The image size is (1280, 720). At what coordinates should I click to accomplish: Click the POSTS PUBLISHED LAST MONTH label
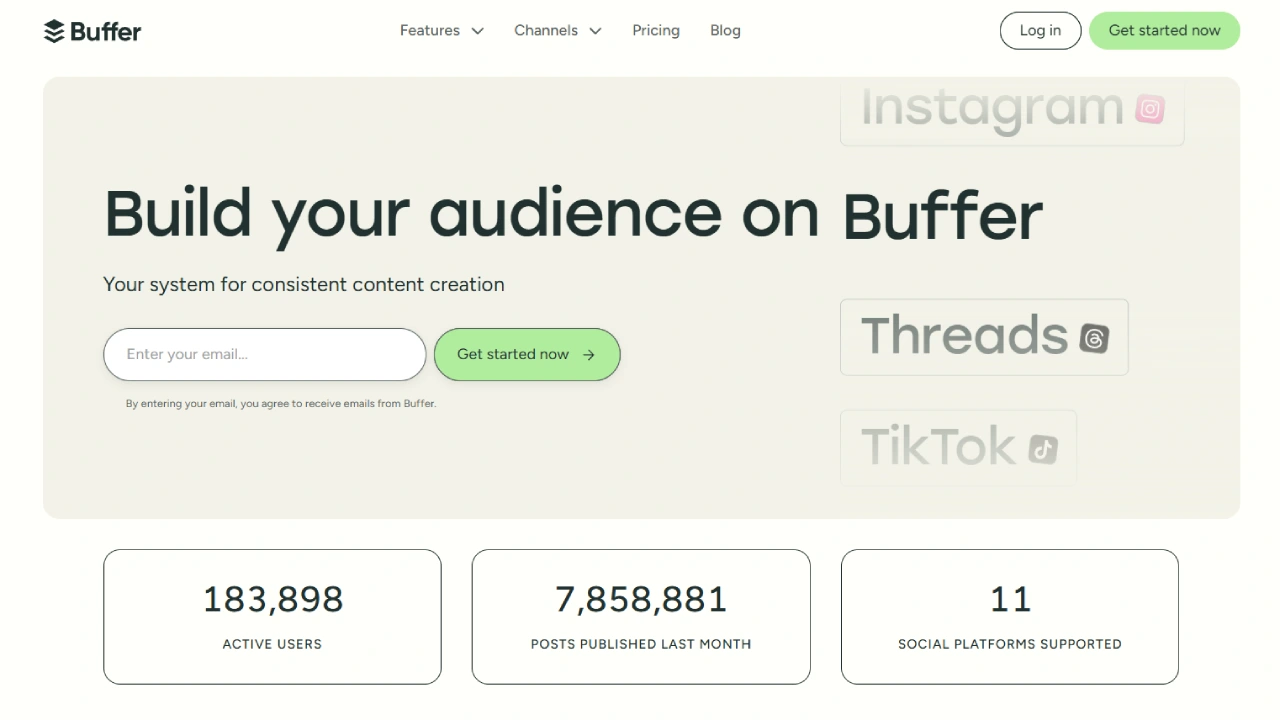641,644
